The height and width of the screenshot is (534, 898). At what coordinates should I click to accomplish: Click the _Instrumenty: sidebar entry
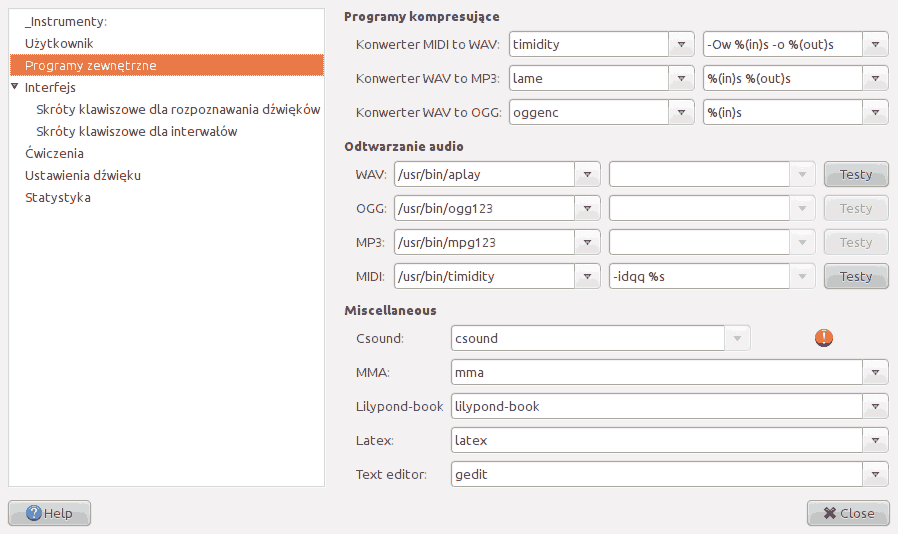coord(65,21)
